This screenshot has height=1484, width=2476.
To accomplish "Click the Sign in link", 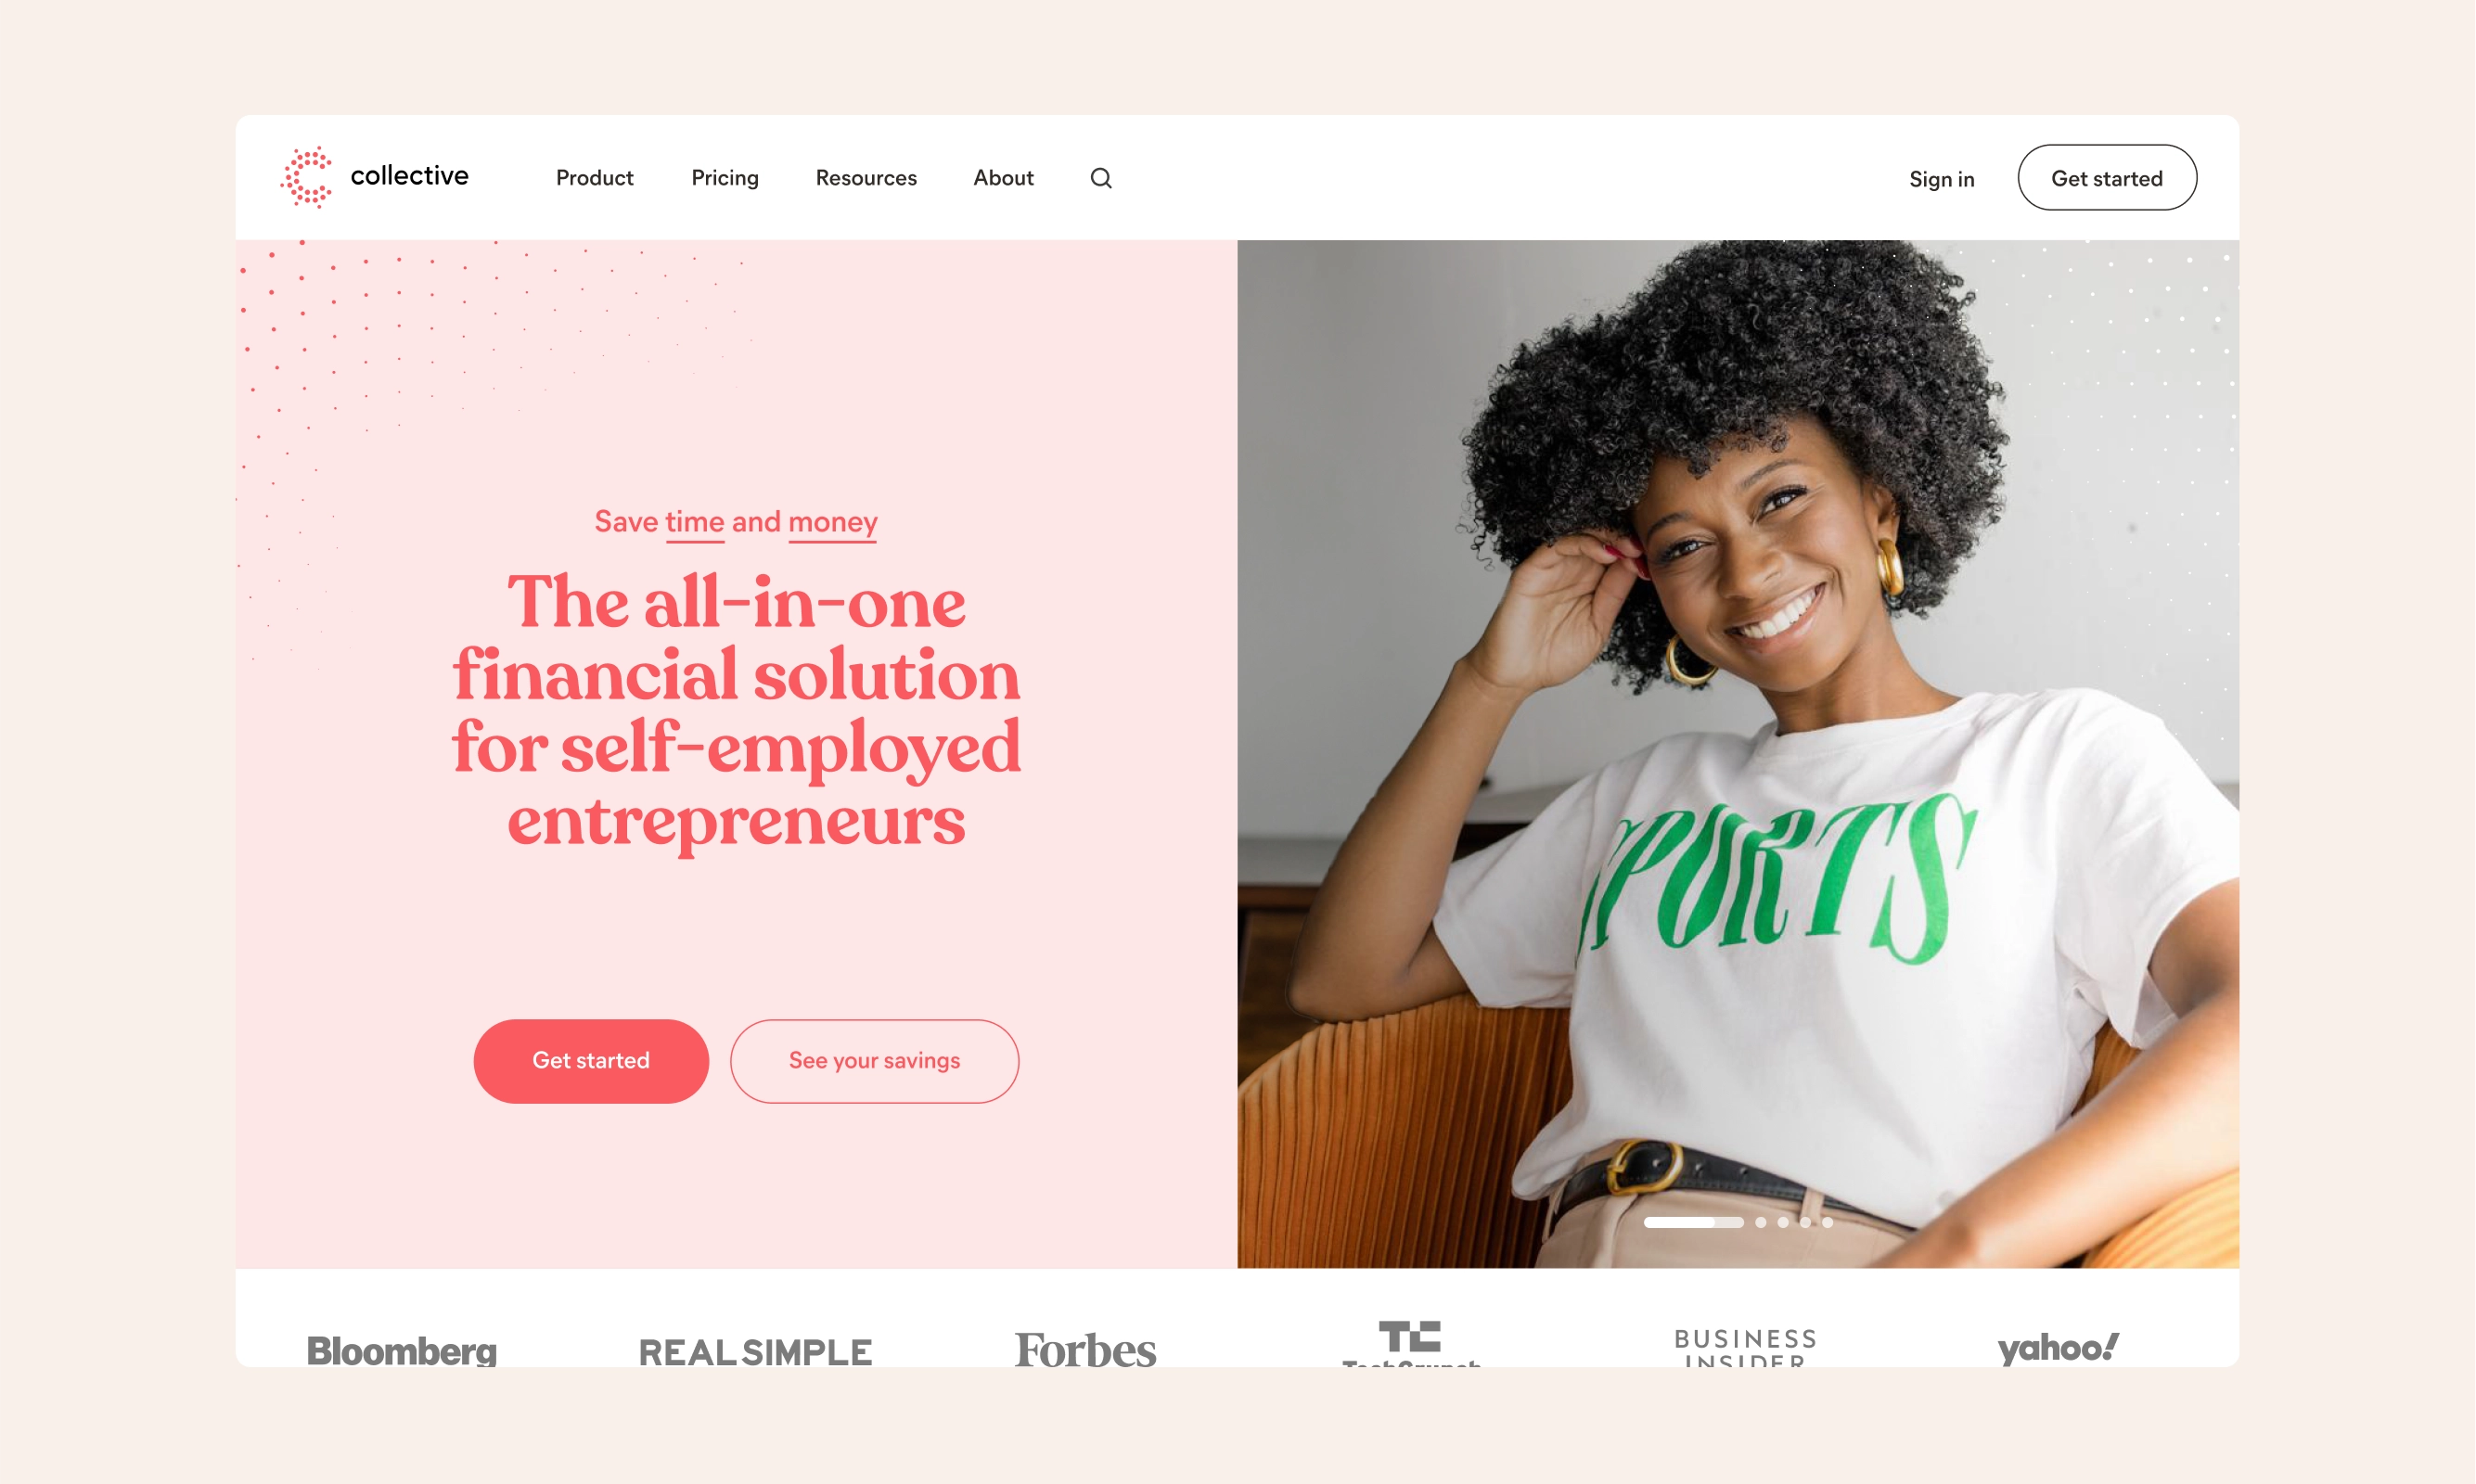I will click(1941, 179).
